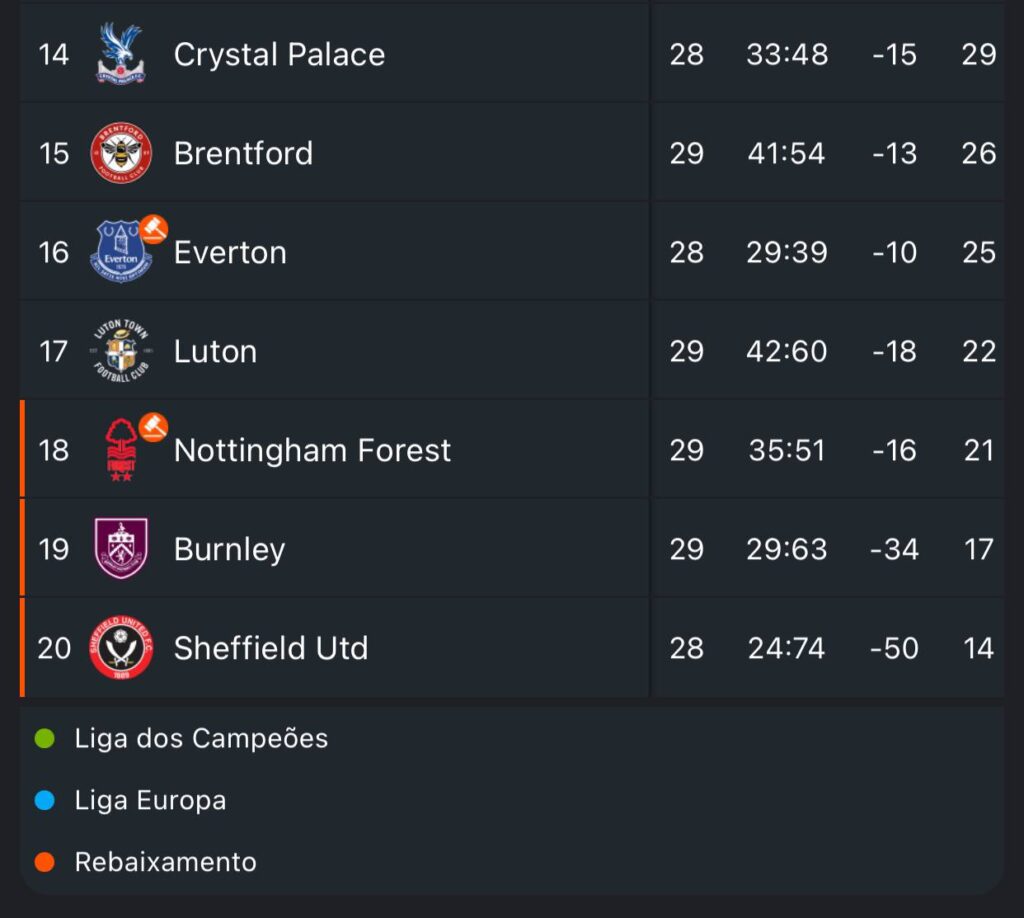Click Burnley's 29:63 goals score
Image resolution: width=1024 pixels, height=918 pixels.
[x=787, y=549]
